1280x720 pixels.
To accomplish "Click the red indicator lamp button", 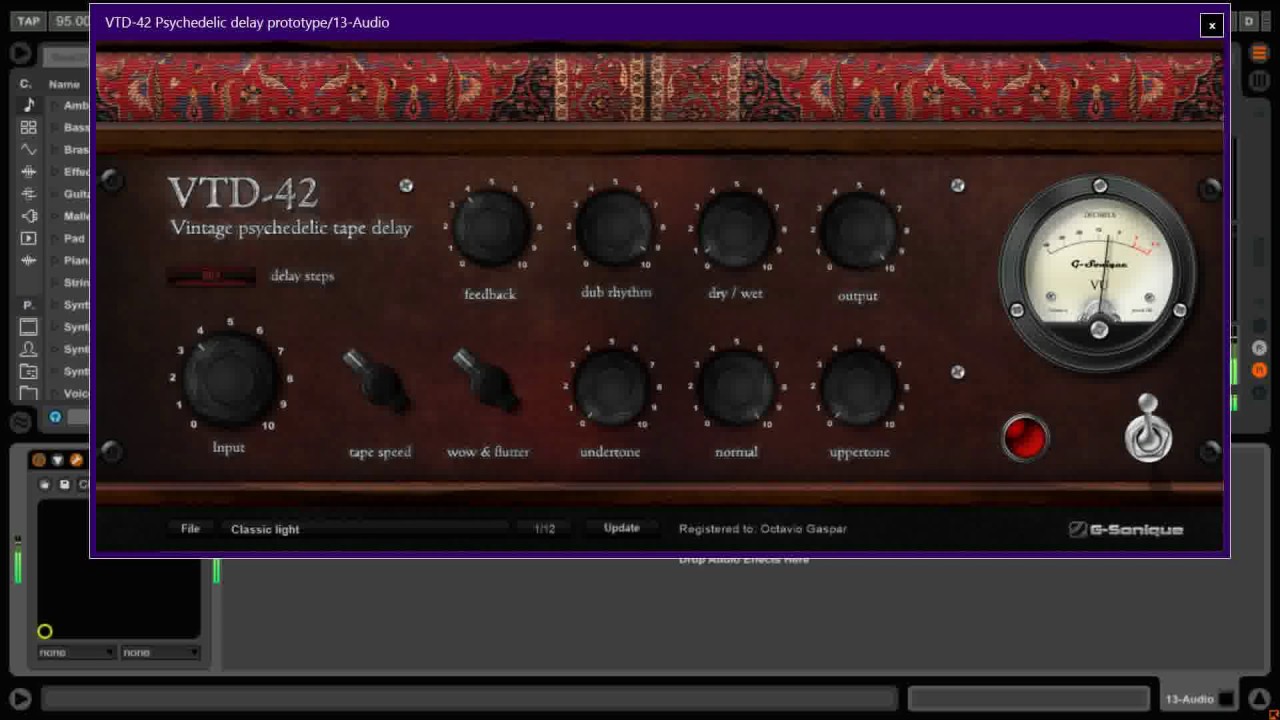I will pos(1024,438).
